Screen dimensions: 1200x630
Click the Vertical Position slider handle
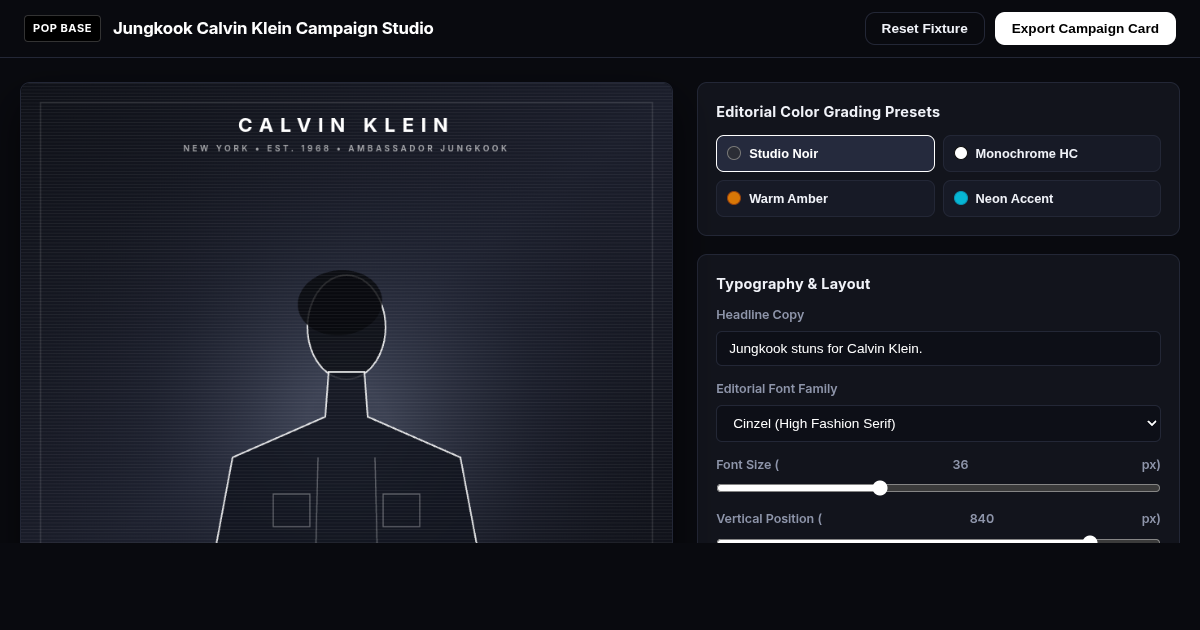coord(1090,541)
